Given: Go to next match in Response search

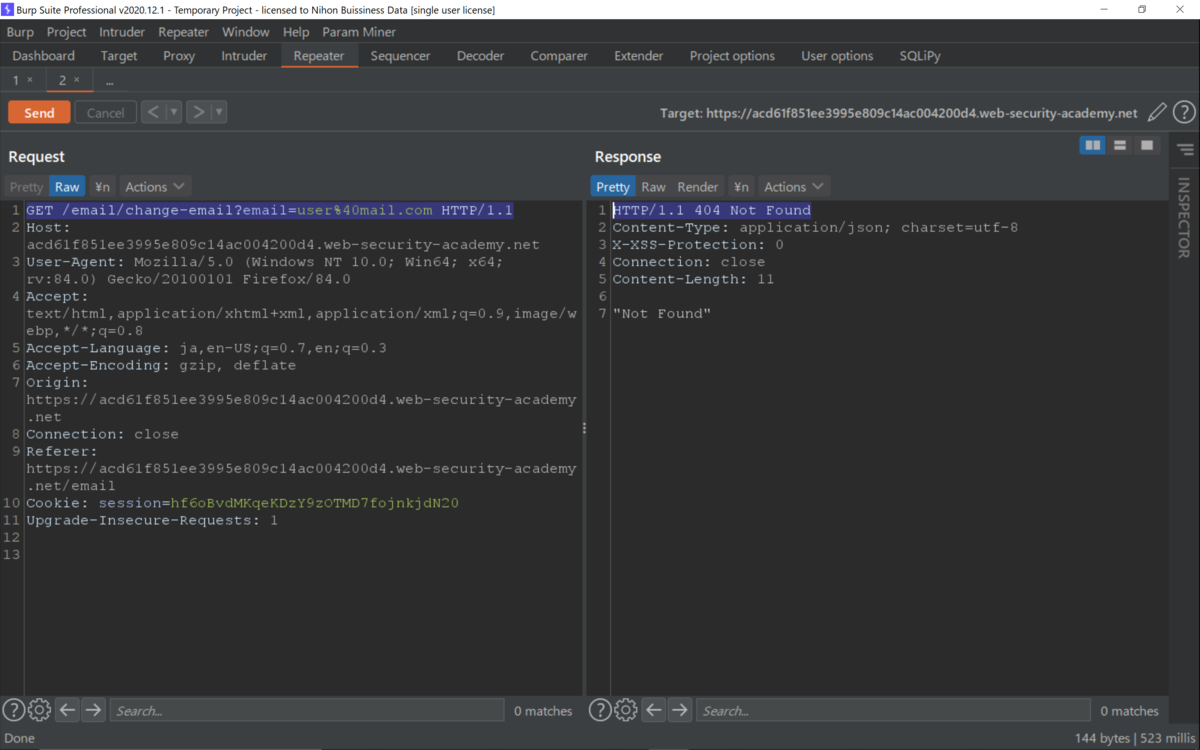Looking at the screenshot, I should 680,710.
